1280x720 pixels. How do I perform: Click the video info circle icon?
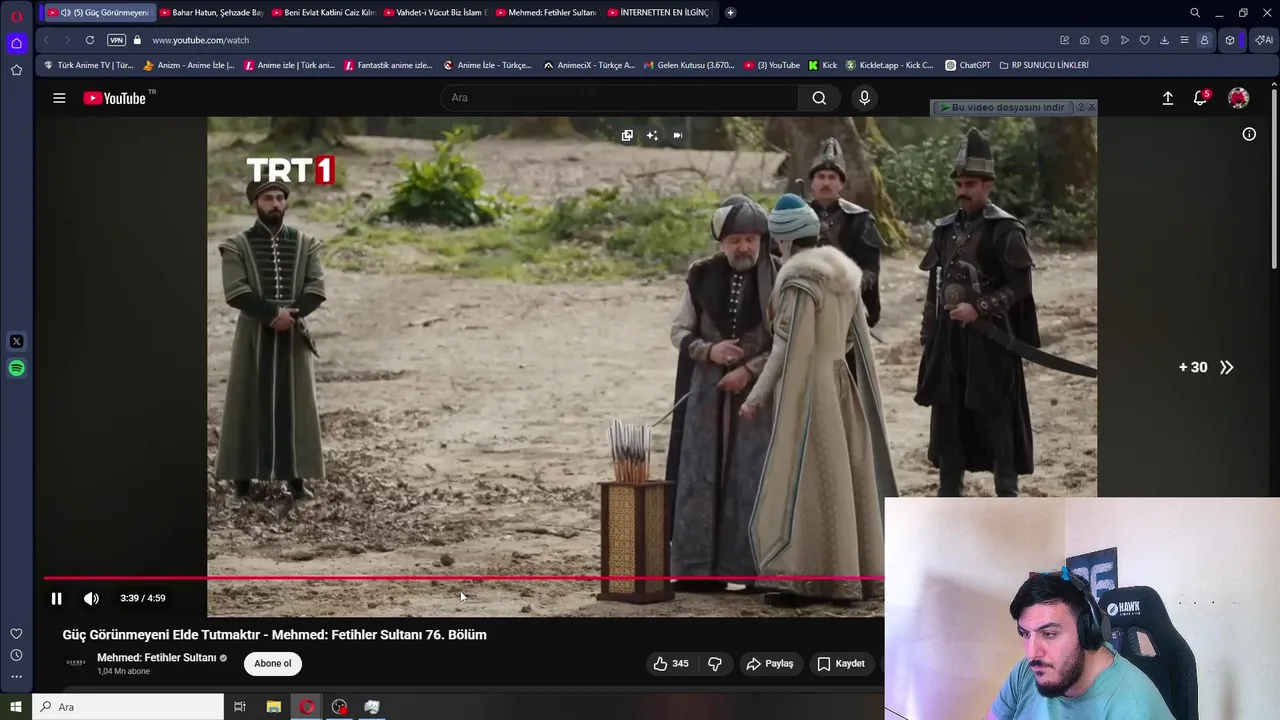[1249, 134]
